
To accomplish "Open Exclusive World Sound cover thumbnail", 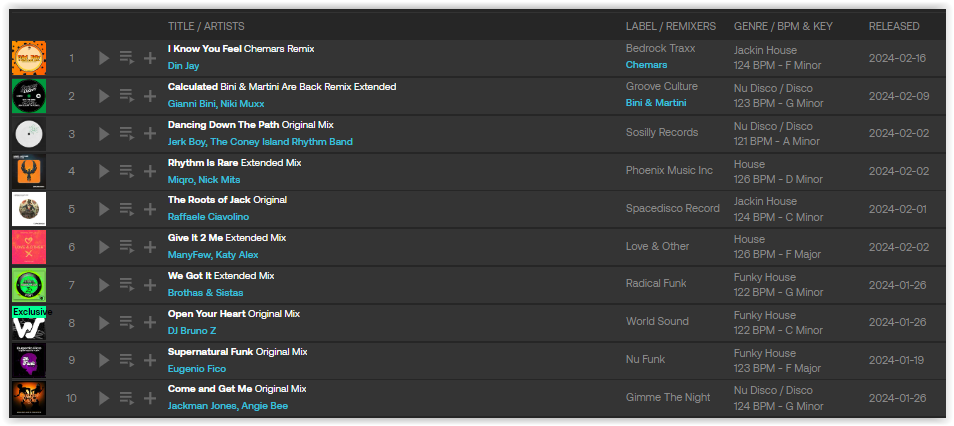I will [x=29, y=323].
